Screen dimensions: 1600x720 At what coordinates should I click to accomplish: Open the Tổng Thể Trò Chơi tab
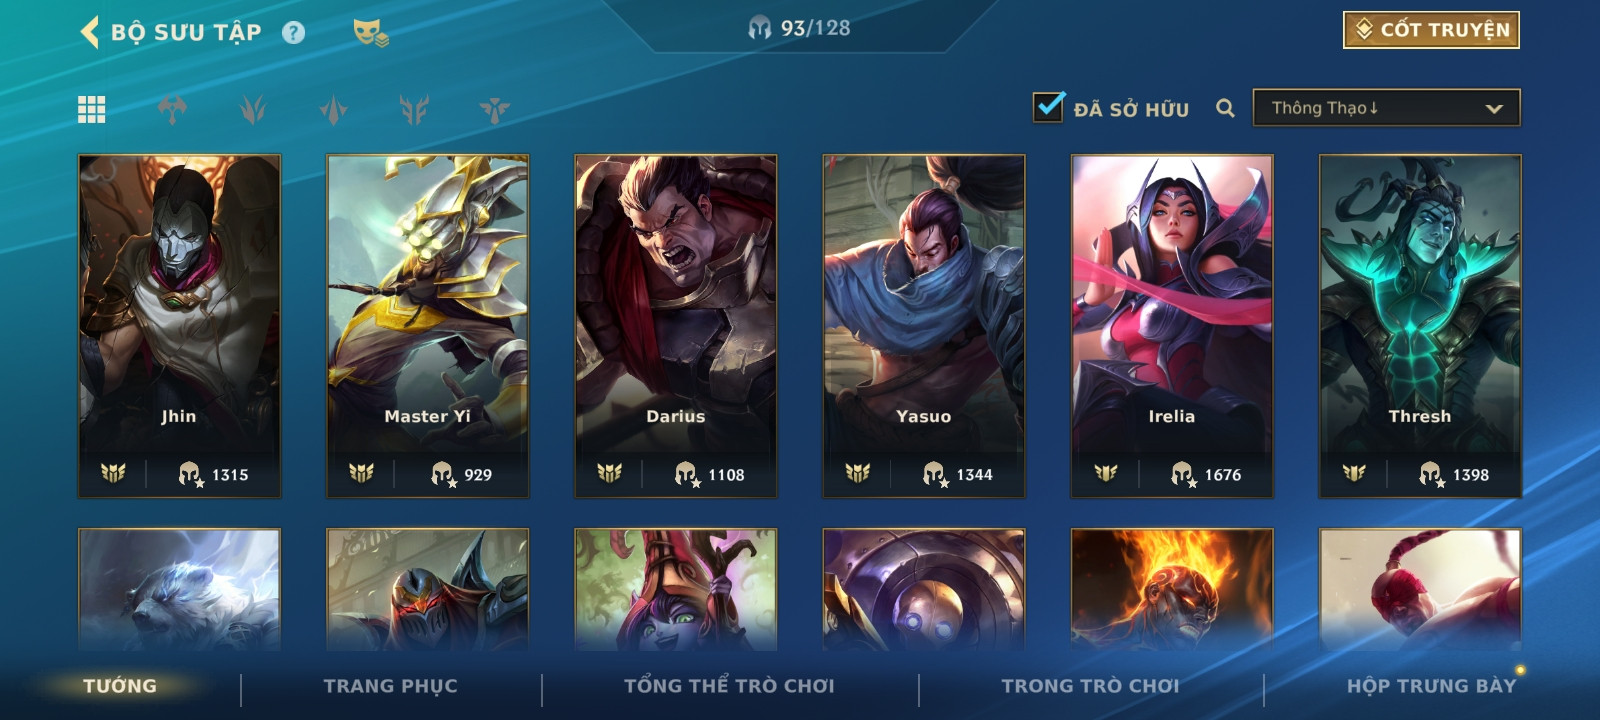(729, 686)
